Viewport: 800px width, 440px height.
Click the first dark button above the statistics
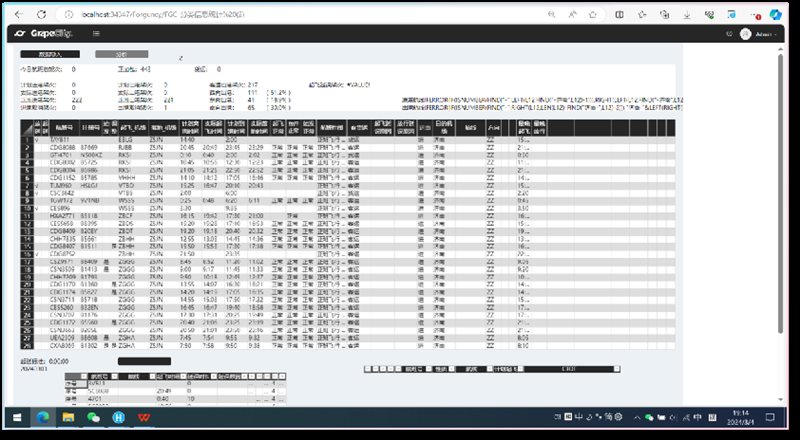(48, 53)
